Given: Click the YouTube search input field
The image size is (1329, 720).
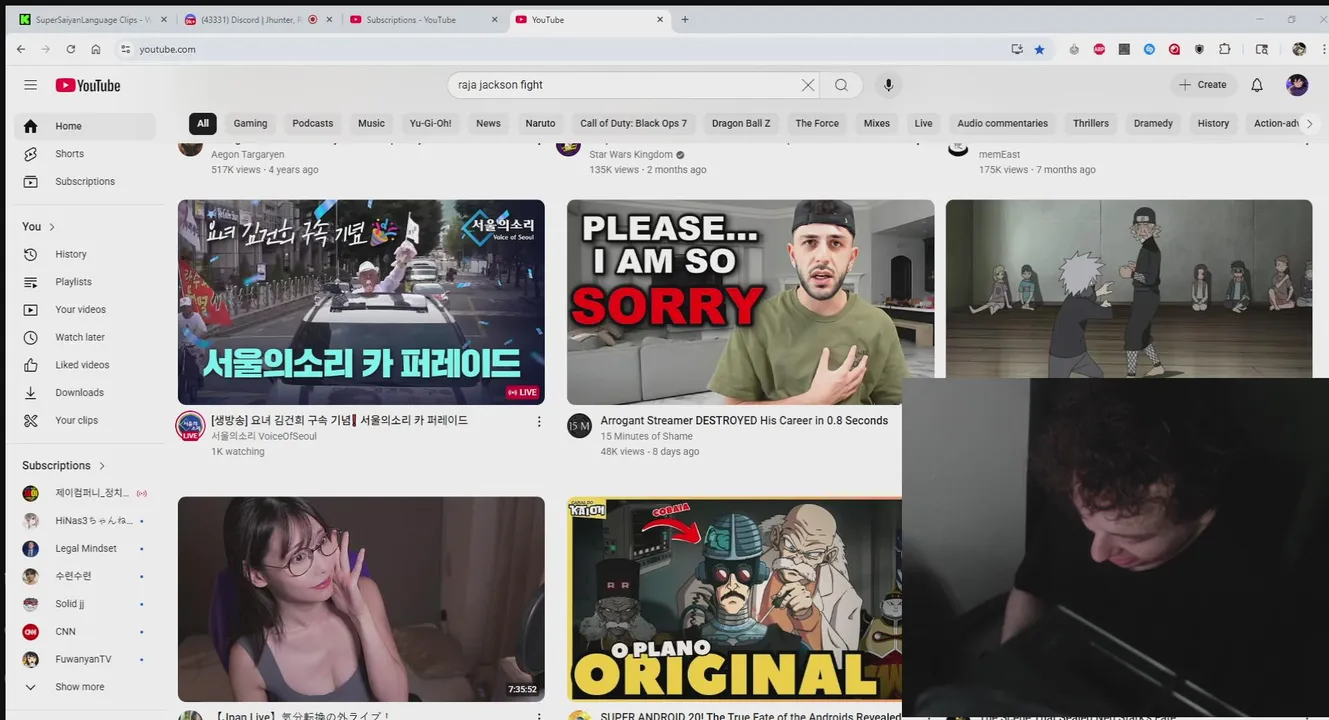Looking at the screenshot, I should click(x=625, y=85).
